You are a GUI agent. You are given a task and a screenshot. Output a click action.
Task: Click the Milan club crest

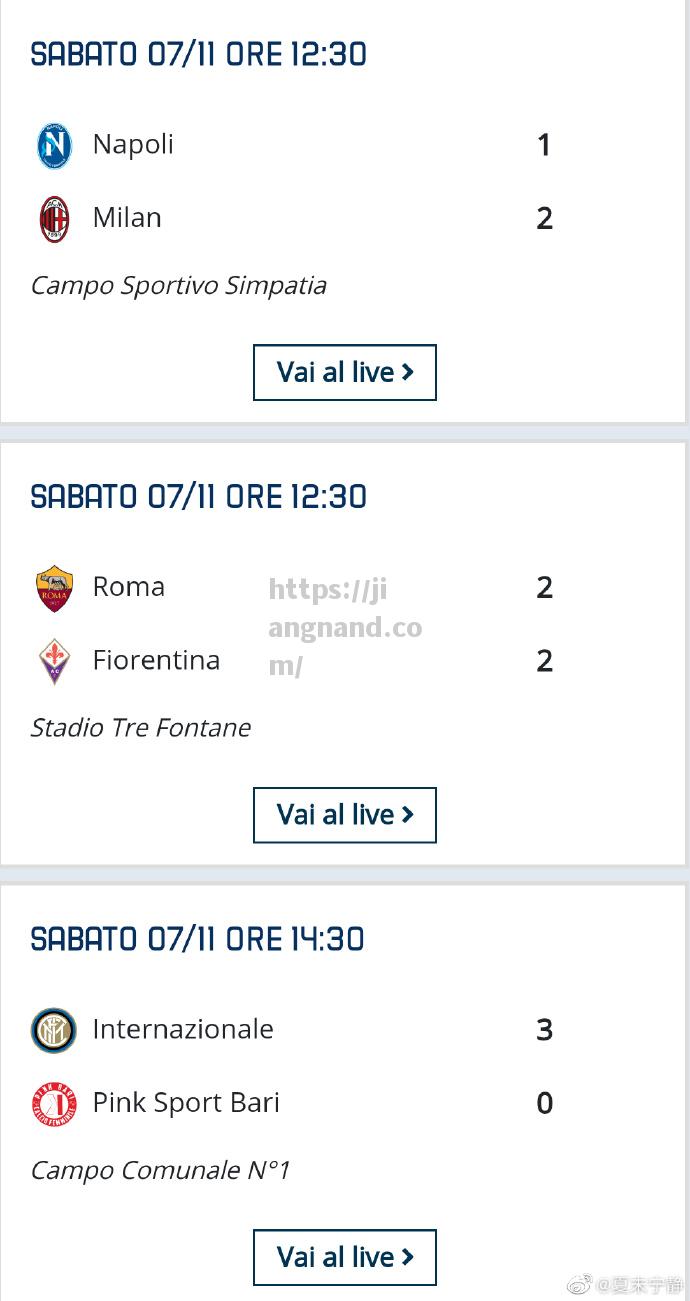pos(54,219)
